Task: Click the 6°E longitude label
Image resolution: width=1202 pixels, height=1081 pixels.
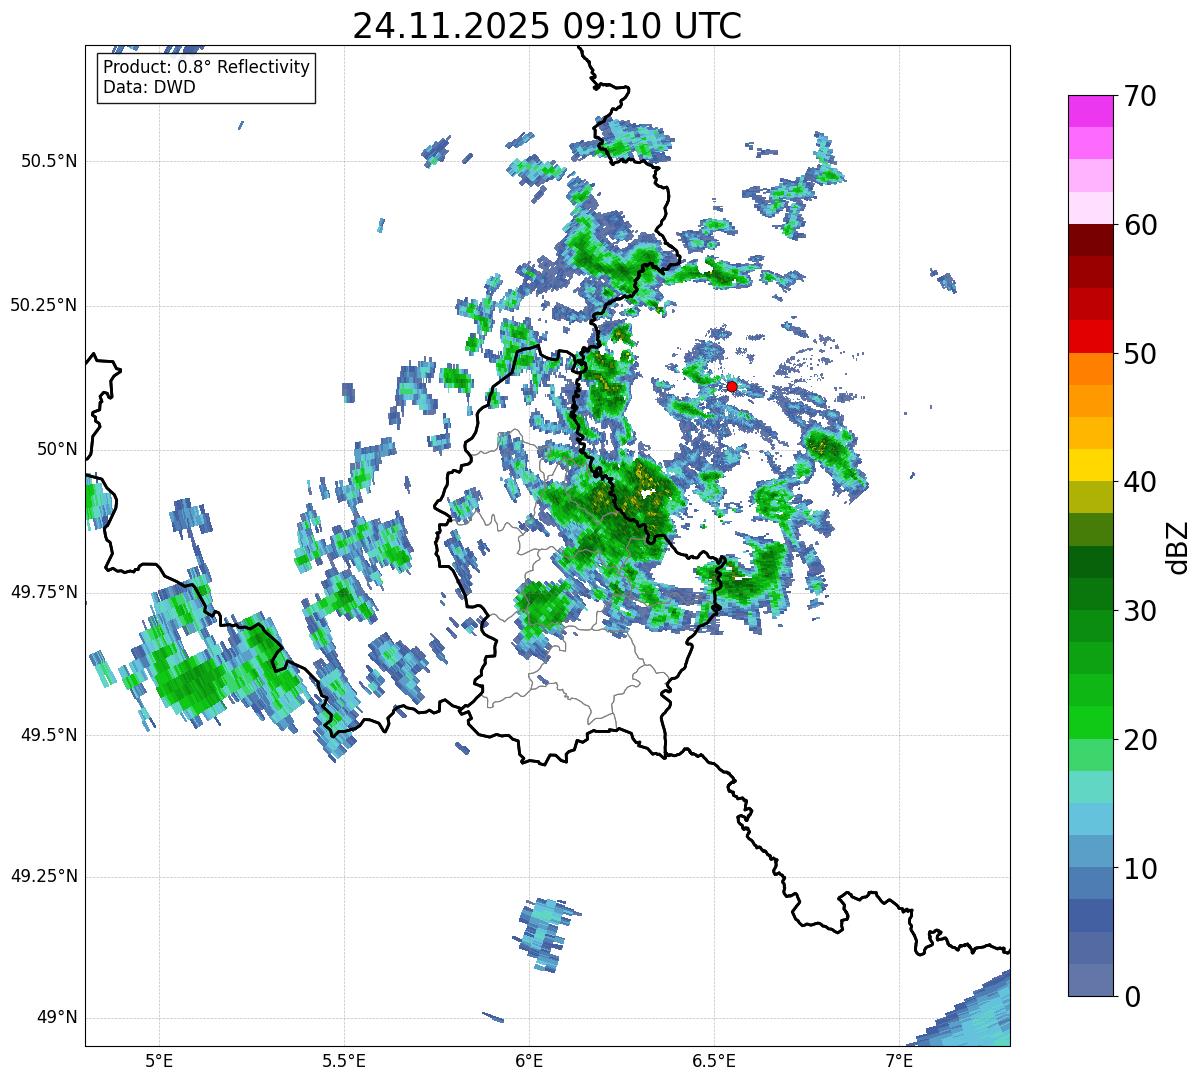Action: [530, 1061]
